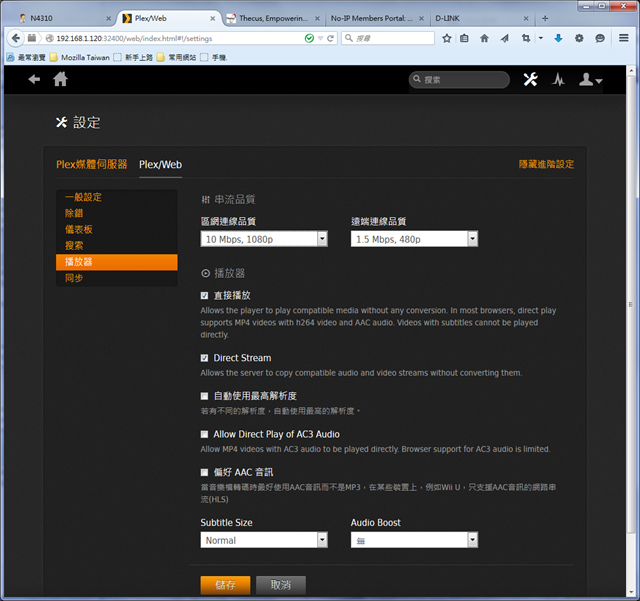Open the 新手上路 bookmark
The height and width of the screenshot is (601, 640).
133,58
